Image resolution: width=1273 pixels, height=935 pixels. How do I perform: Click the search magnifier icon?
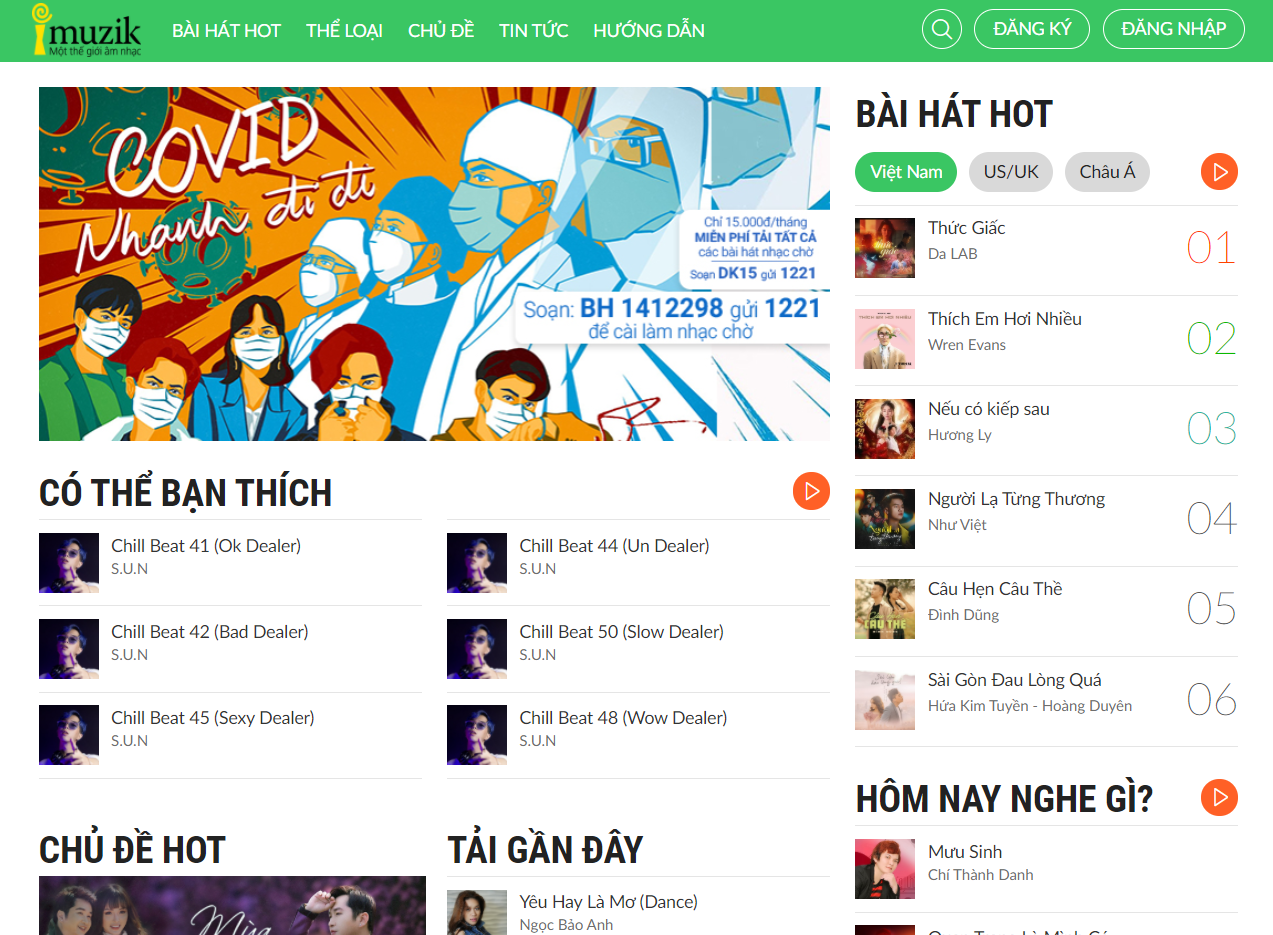click(941, 29)
